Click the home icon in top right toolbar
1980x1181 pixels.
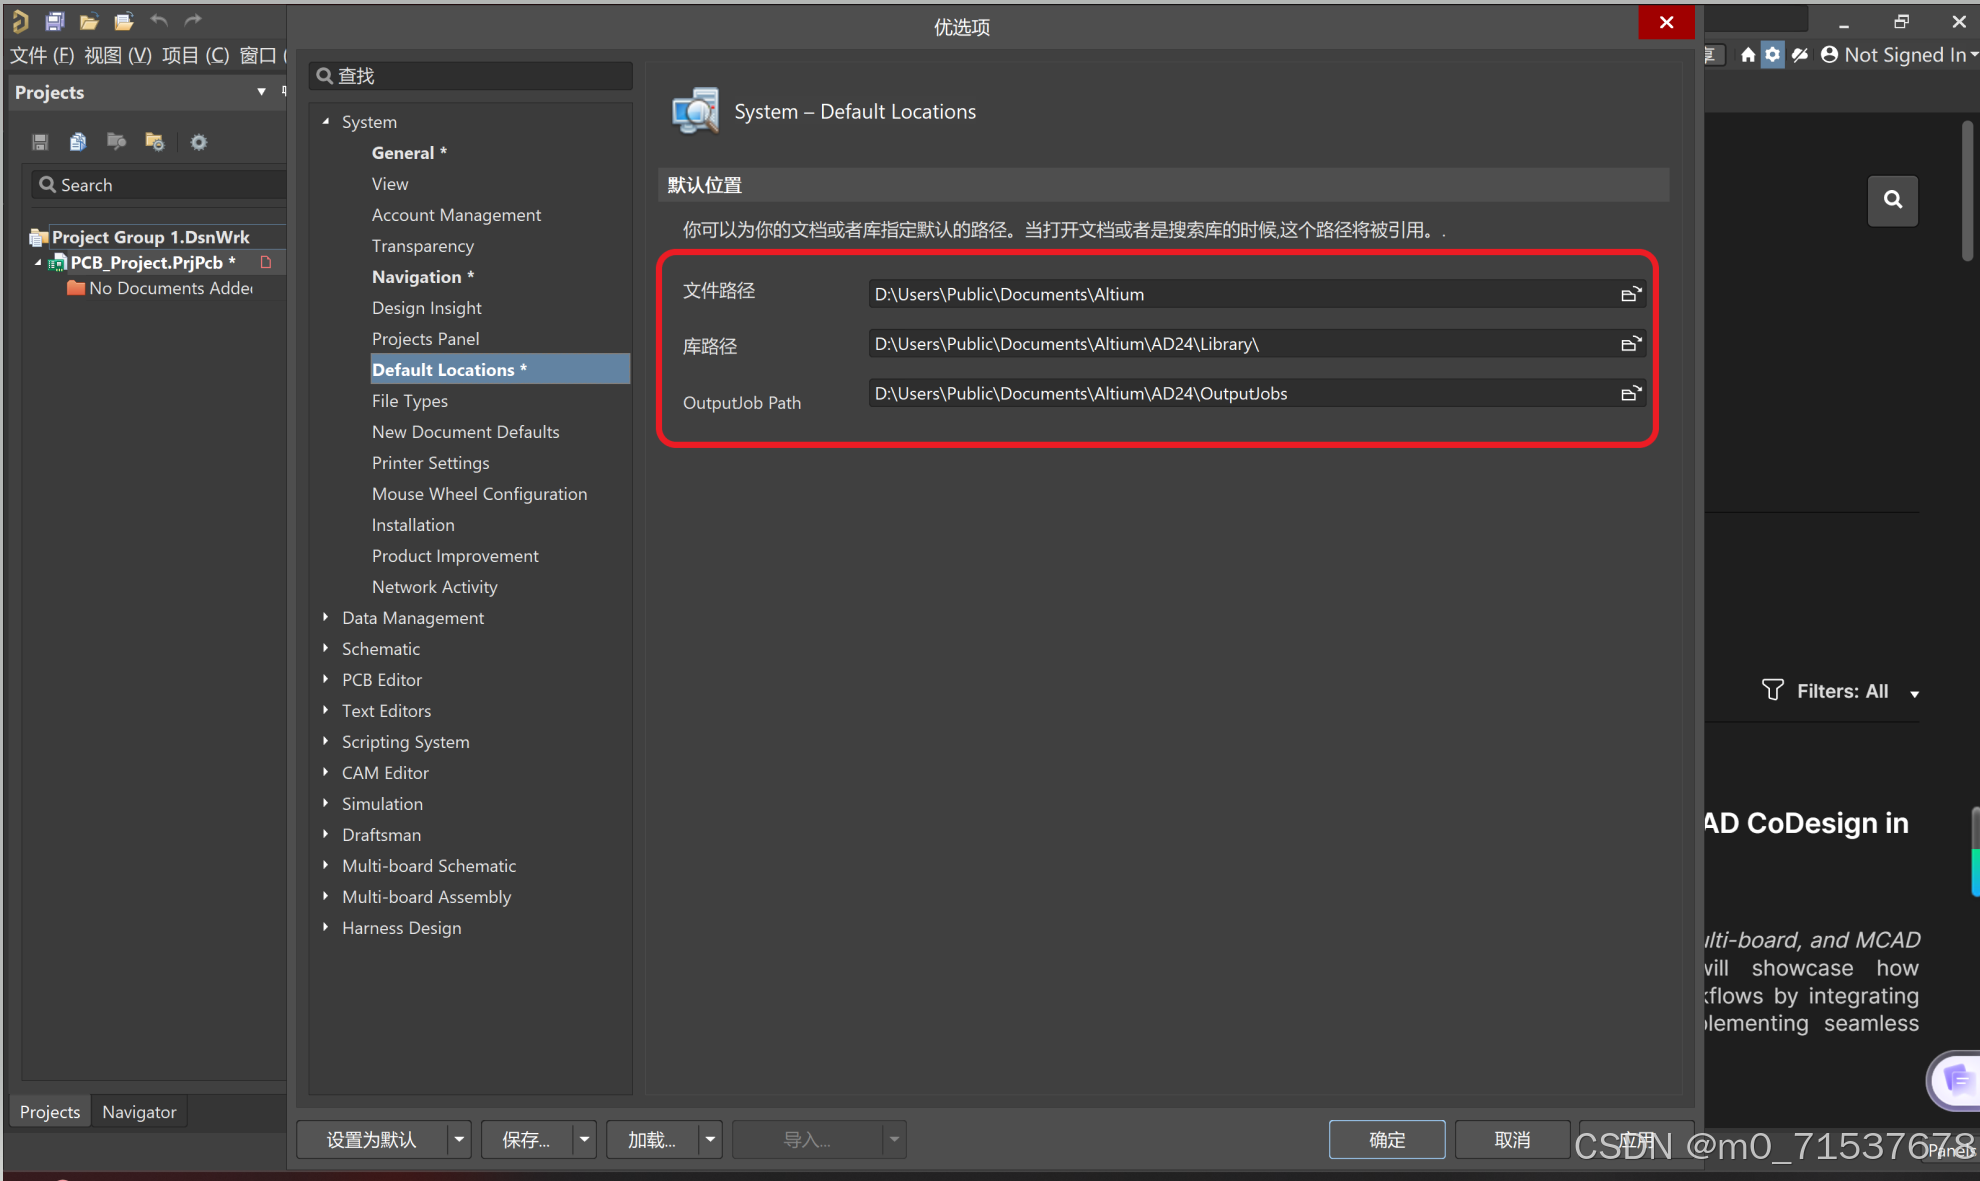(x=1747, y=55)
